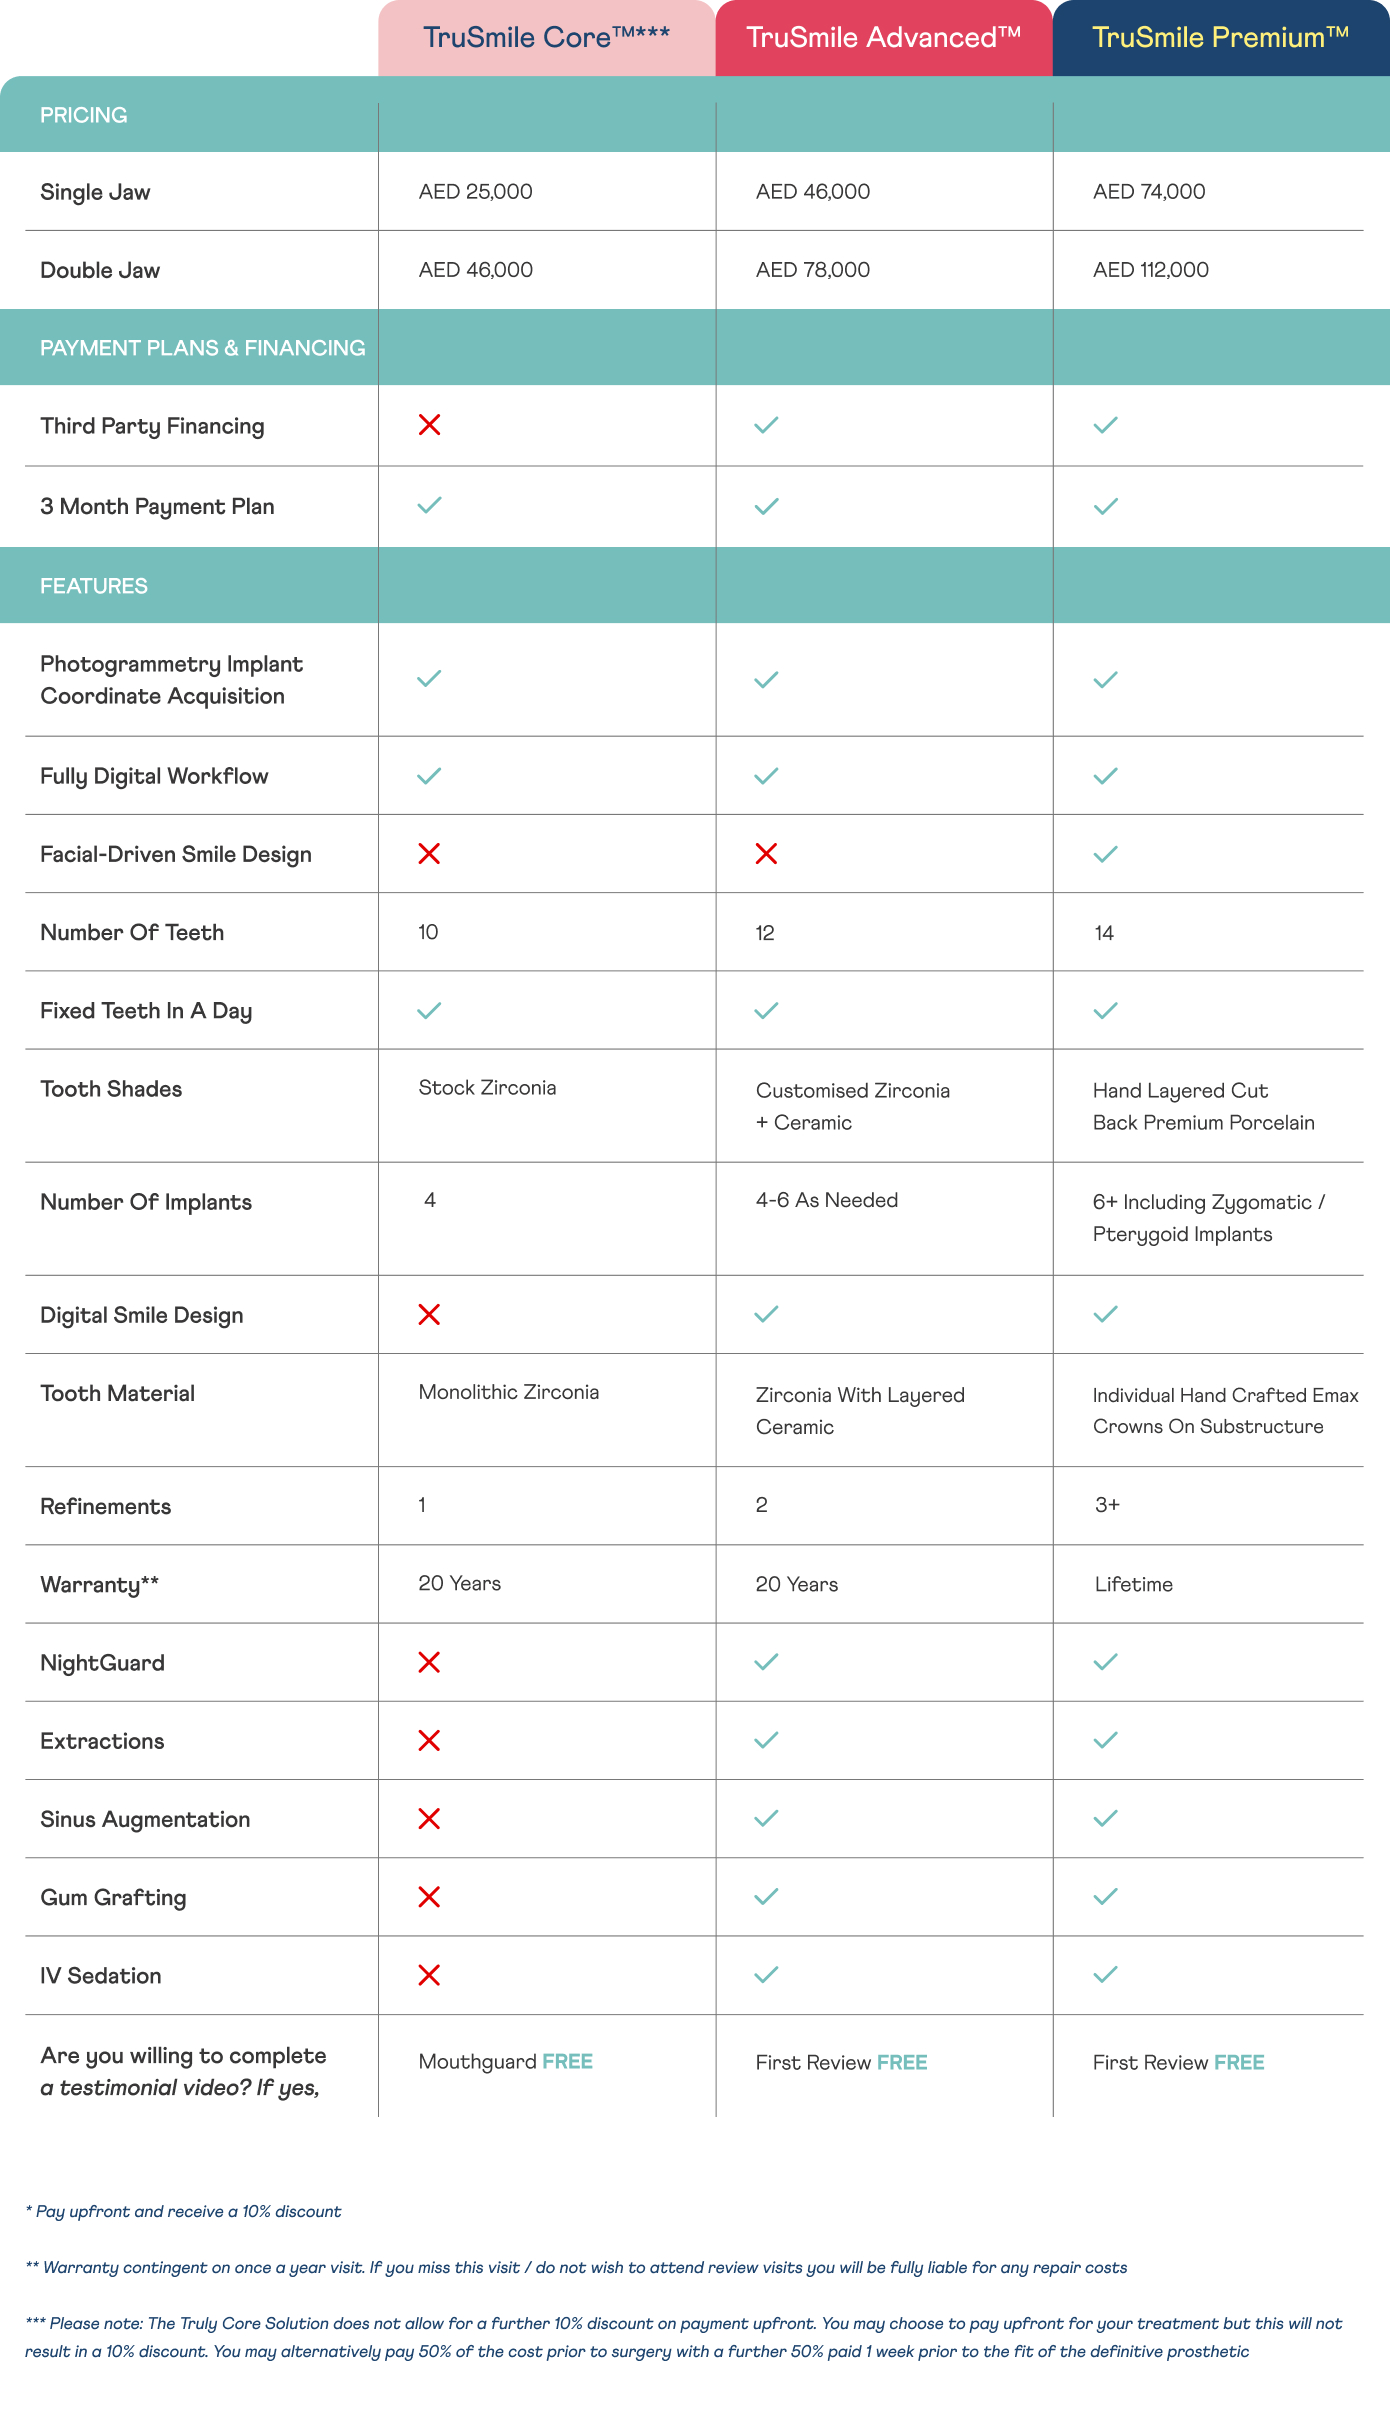The width and height of the screenshot is (1390, 2431).
Task: Click the AED 112,000 Double Jaw price
Action: [x=1150, y=269]
